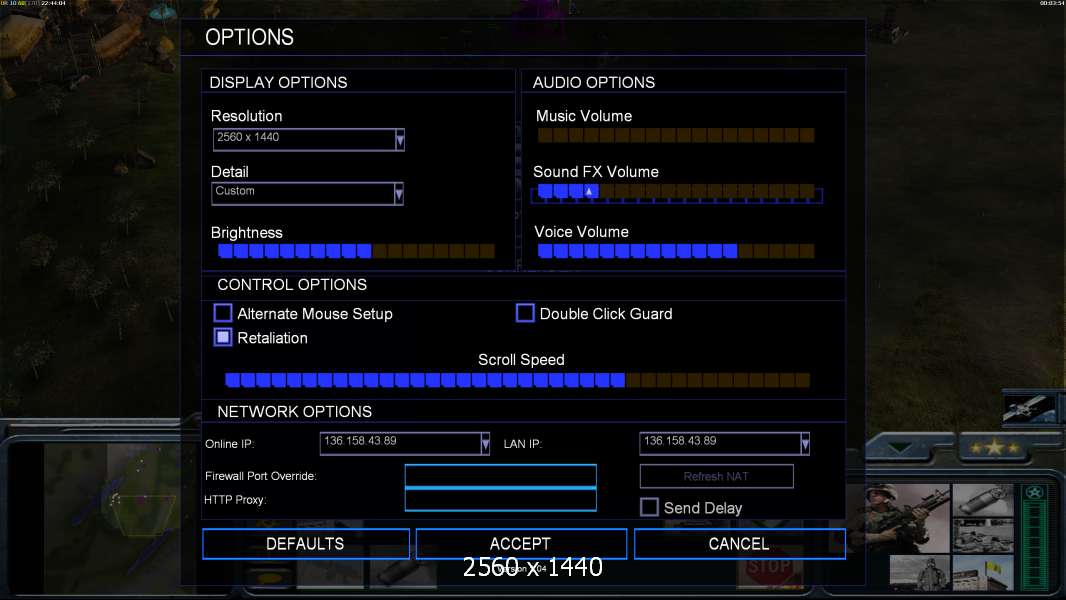Click the satellite picture icon
The image size is (1066, 600).
click(x=1029, y=408)
